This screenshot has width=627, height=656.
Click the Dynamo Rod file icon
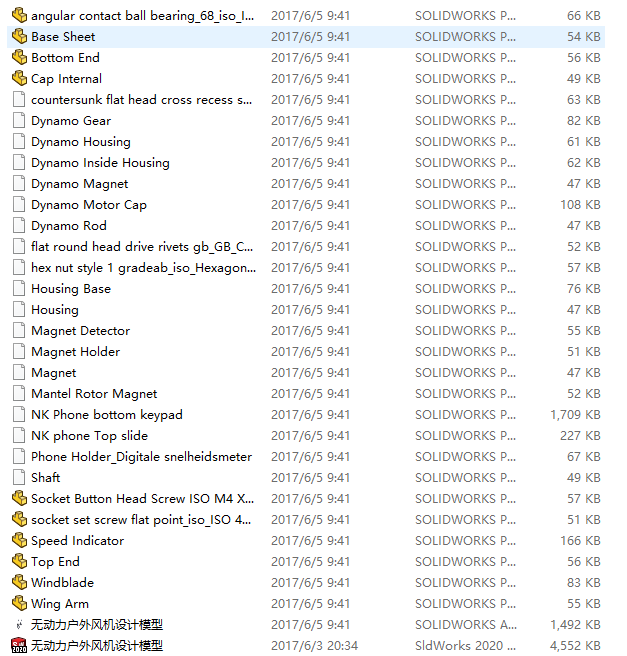click(x=19, y=226)
